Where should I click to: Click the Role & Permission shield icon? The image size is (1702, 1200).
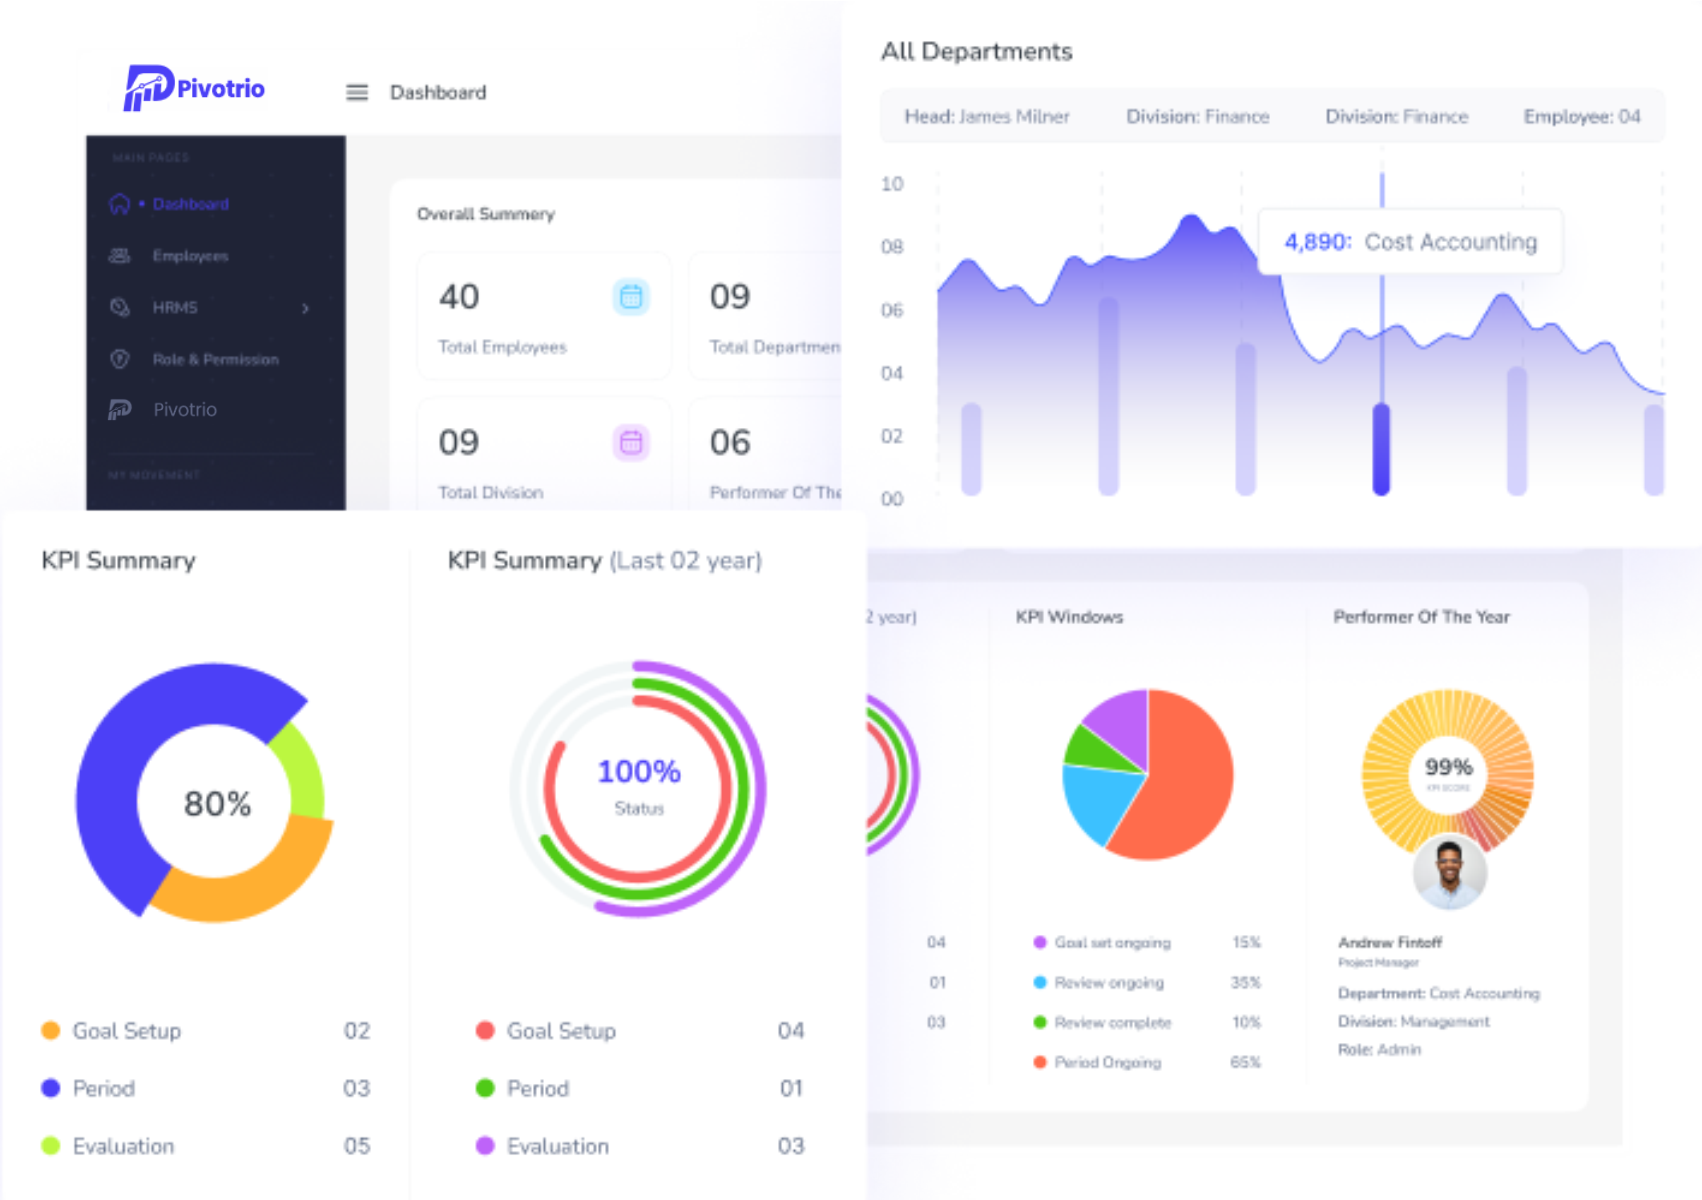[x=118, y=359]
